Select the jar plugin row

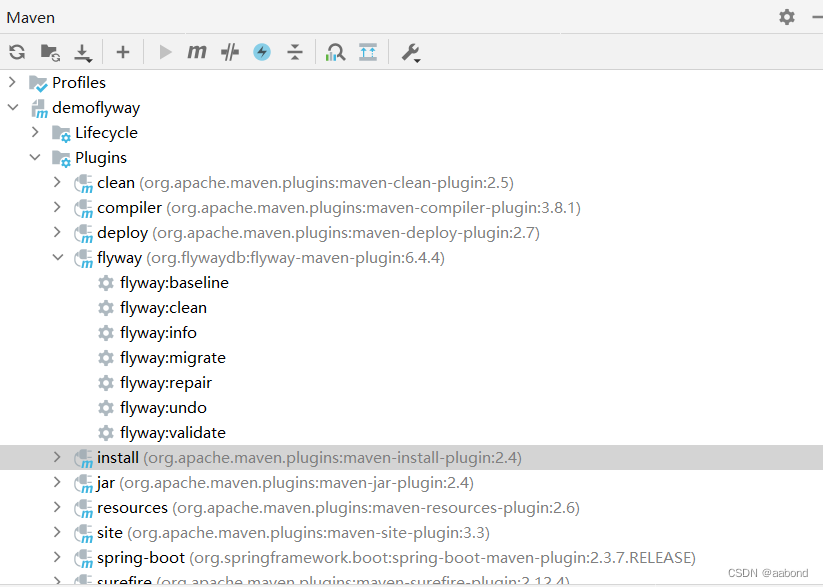412,482
